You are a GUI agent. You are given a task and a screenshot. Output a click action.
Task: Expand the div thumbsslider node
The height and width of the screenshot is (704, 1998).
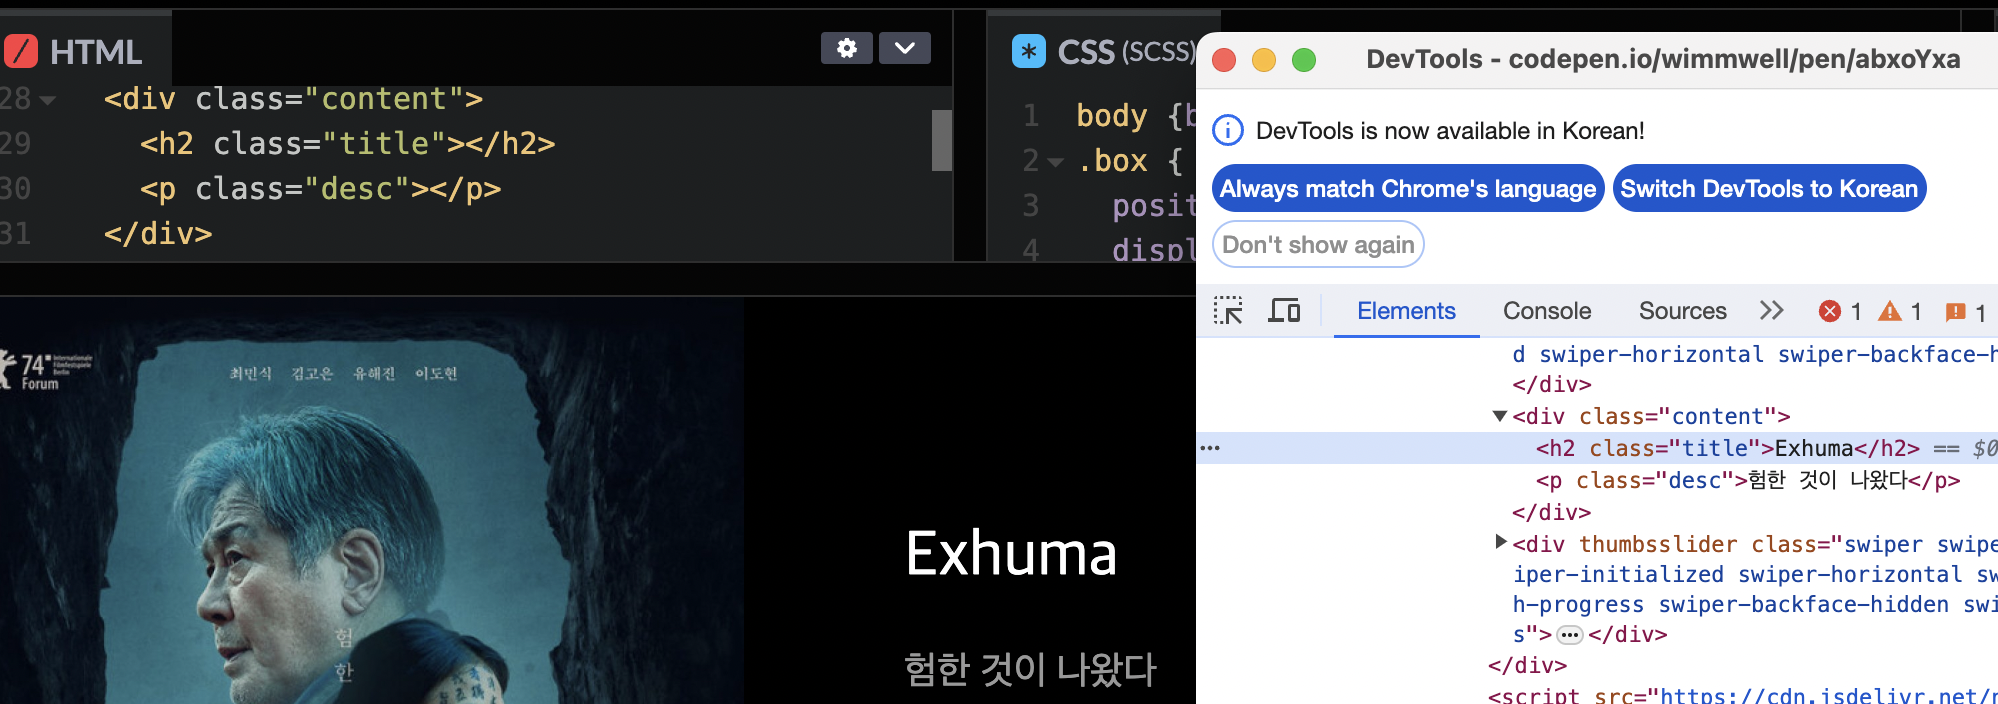pos(1500,542)
